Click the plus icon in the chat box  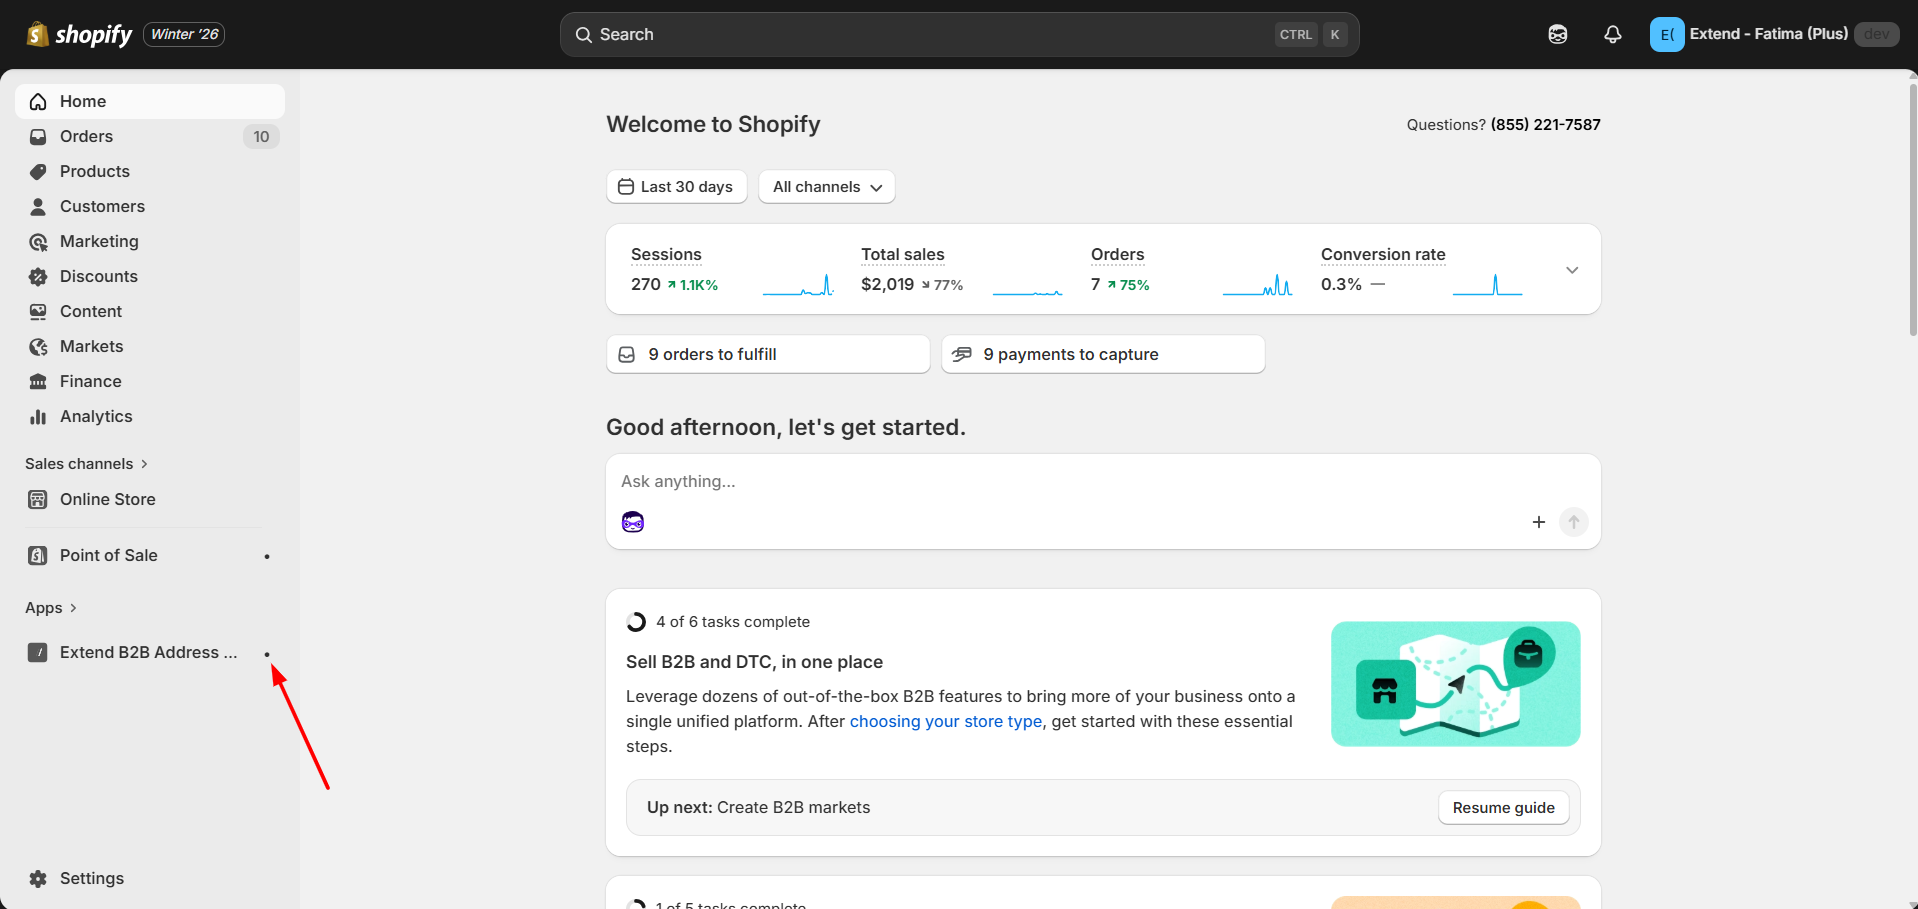(1538, 522)
